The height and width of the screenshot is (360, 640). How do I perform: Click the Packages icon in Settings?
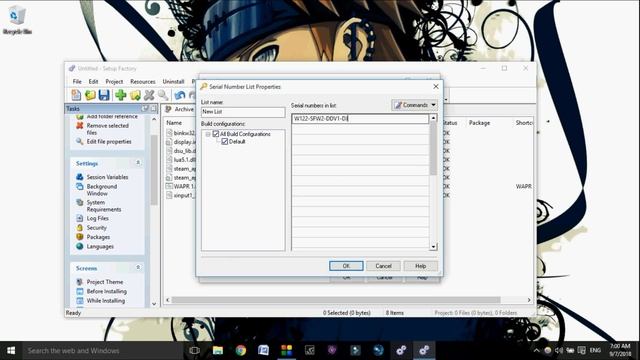pyautogui.click(x=80, y=237)
